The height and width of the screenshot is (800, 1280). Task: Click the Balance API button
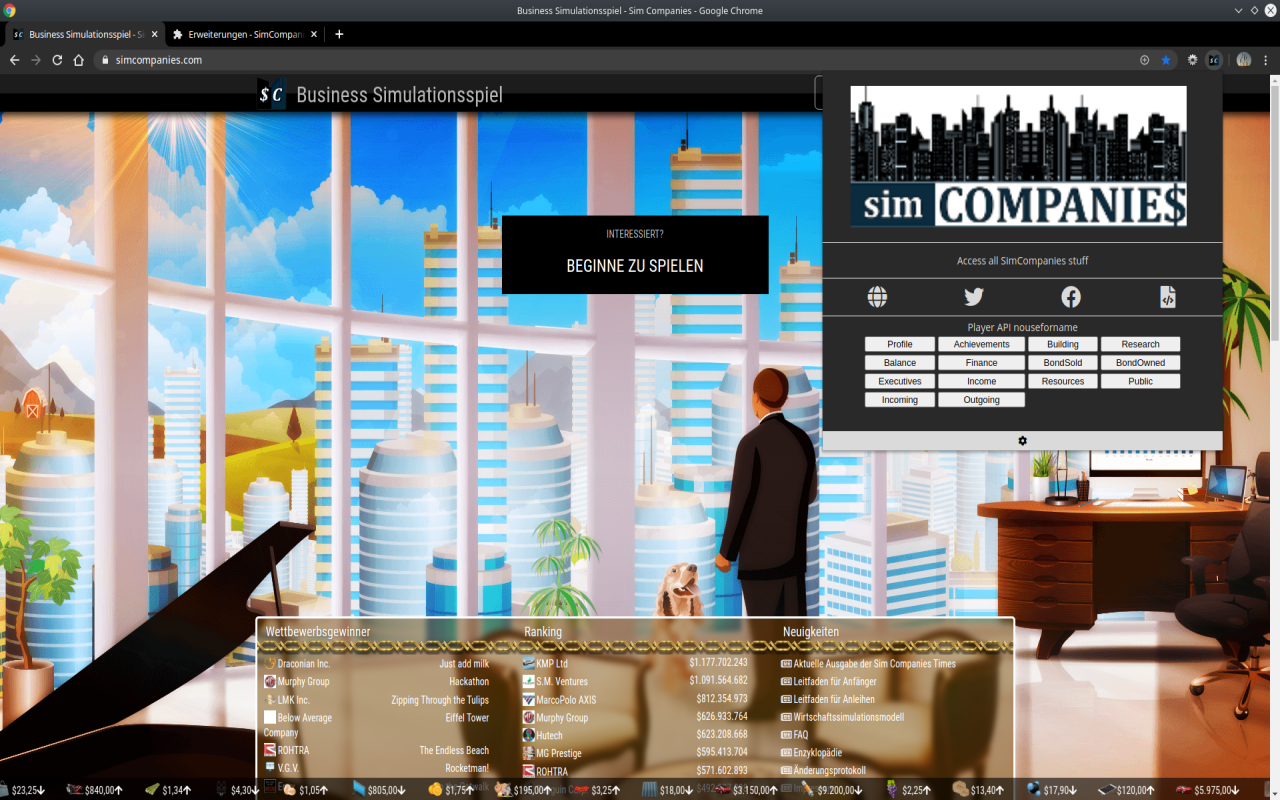click(x=900, y=363)
